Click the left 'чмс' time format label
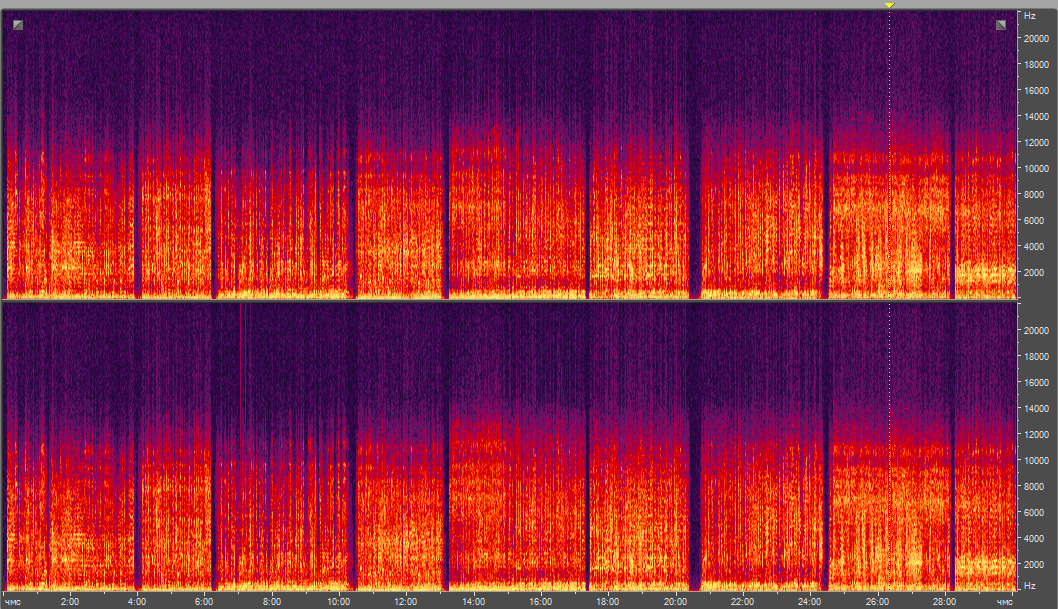Viewport: 1058px width, 609px height. (x=12, y=602)
